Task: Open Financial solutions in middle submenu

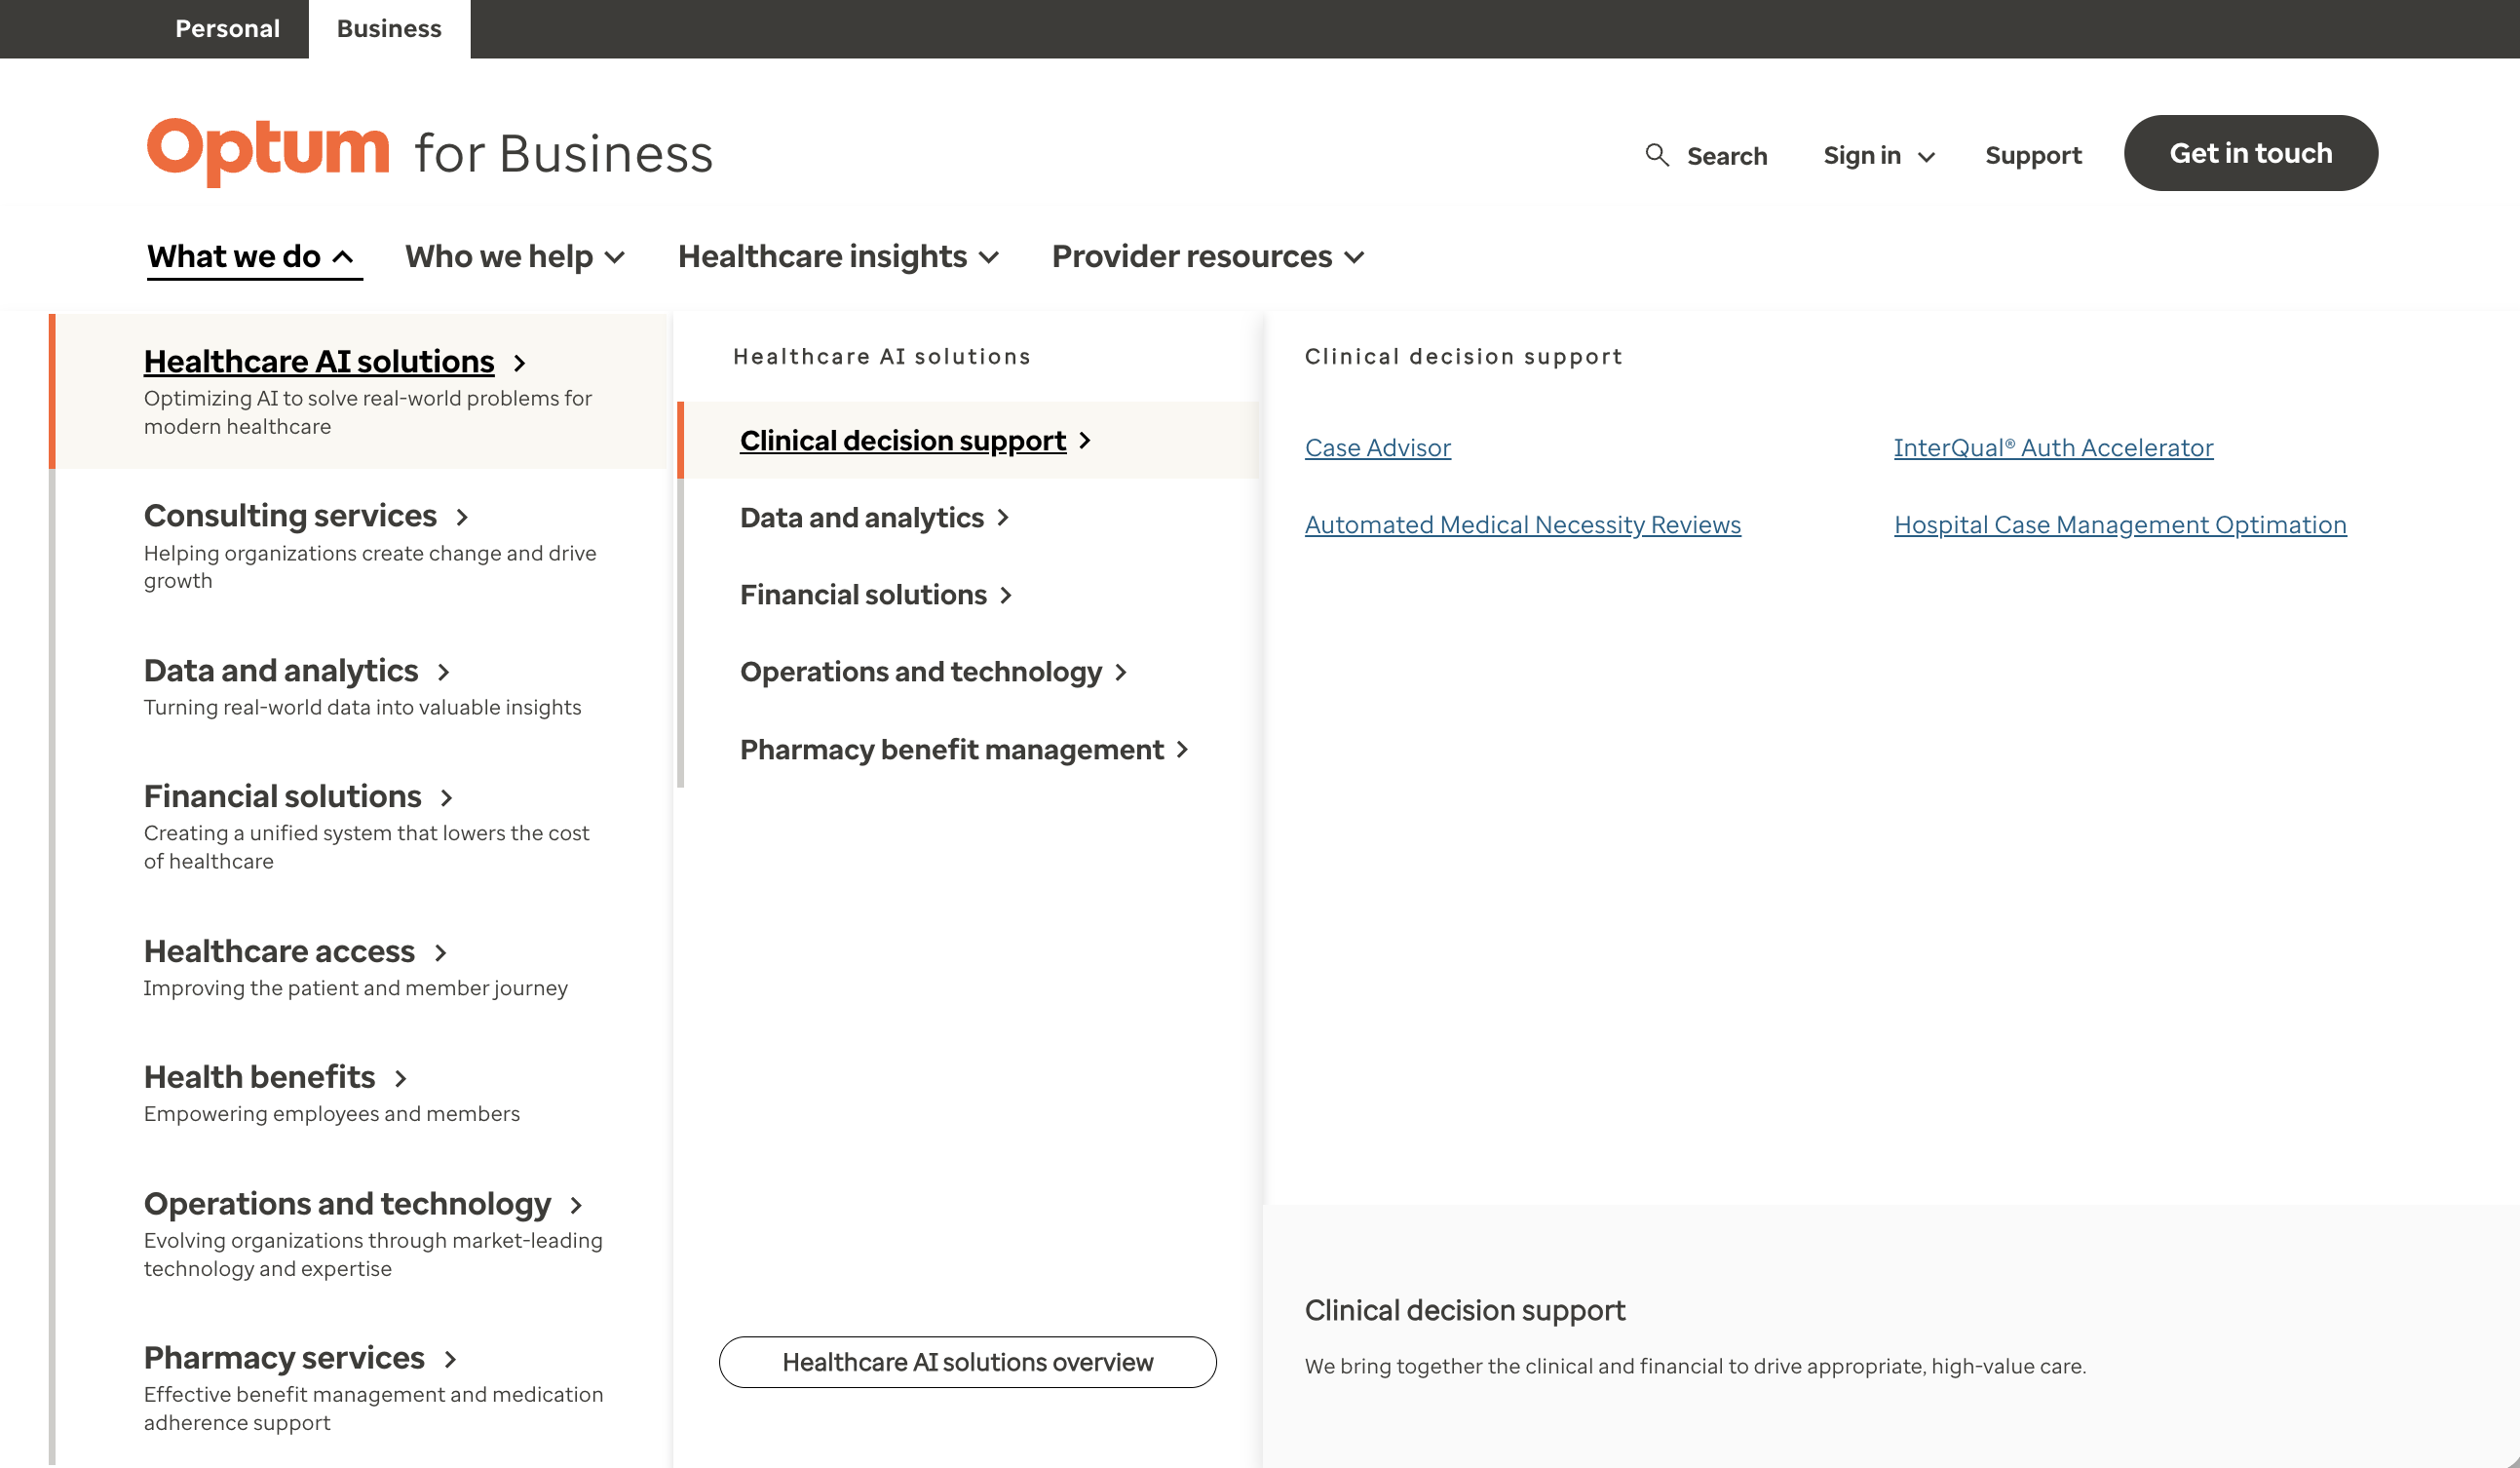Action: click(863, 594)
